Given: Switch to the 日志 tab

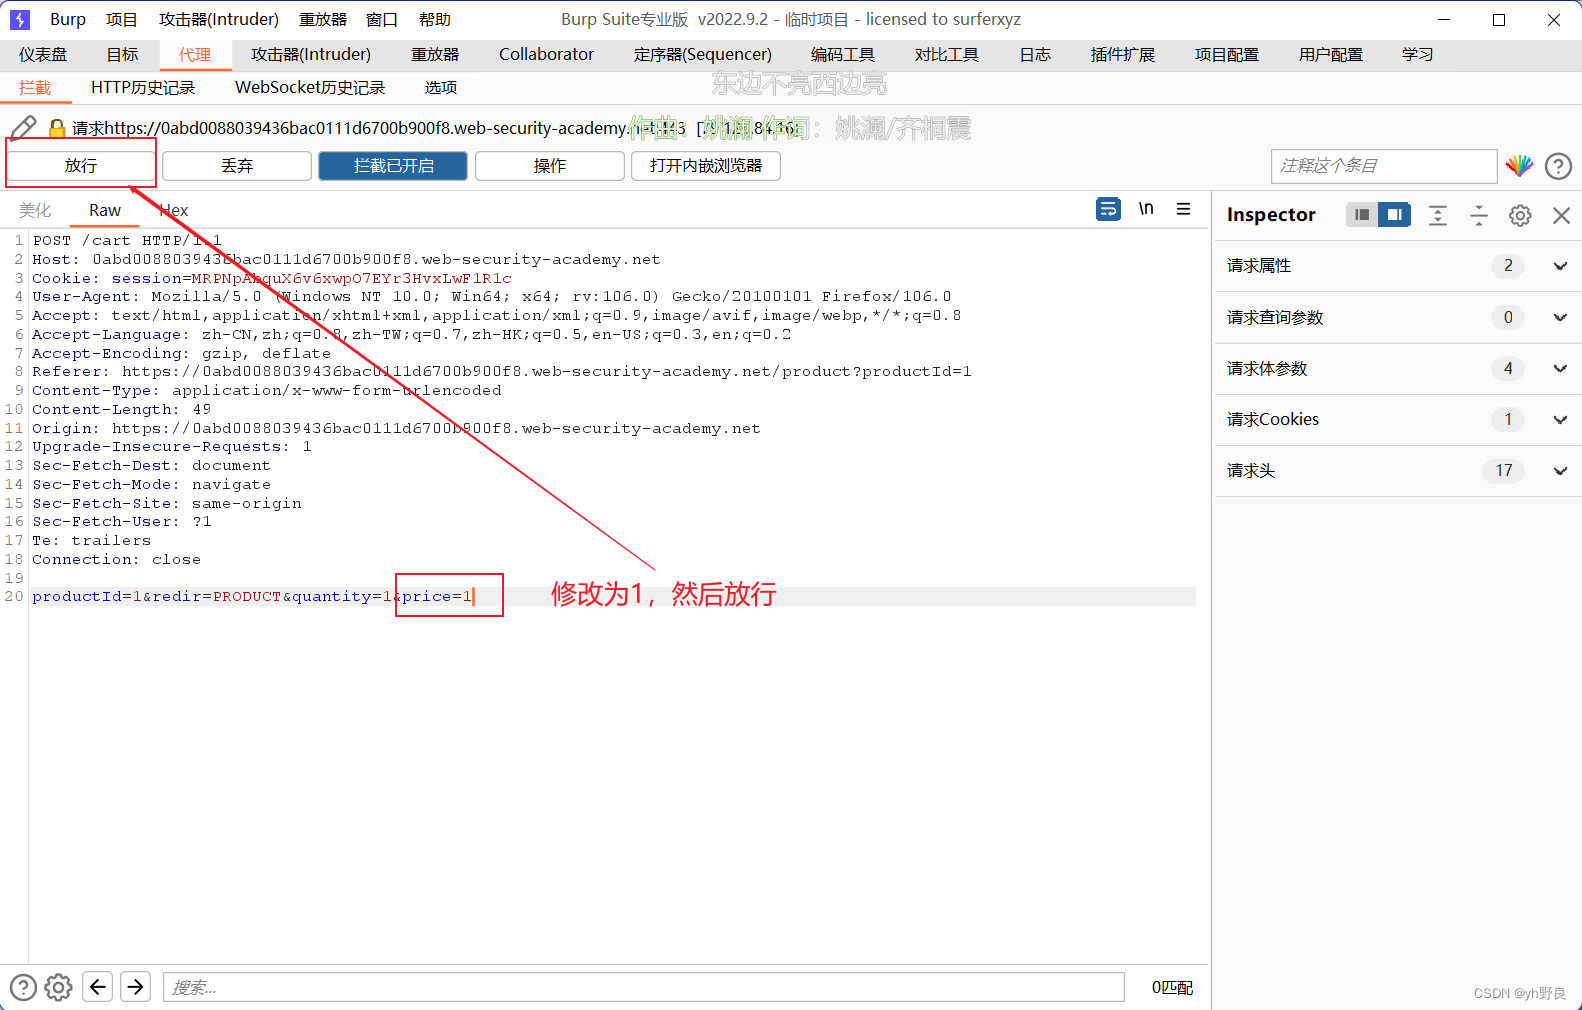Looking at the screenshot, I should pos(1035,55).
